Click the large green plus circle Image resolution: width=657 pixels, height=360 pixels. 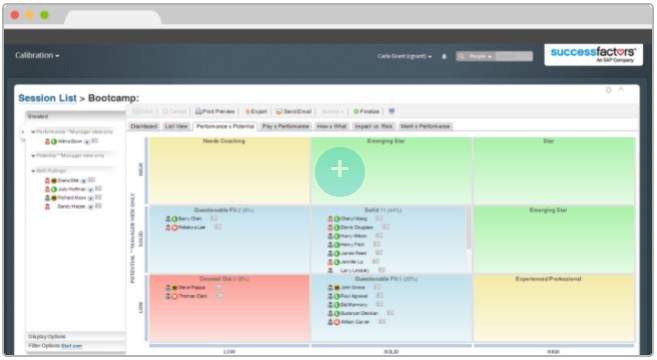(x=340, y=171)
